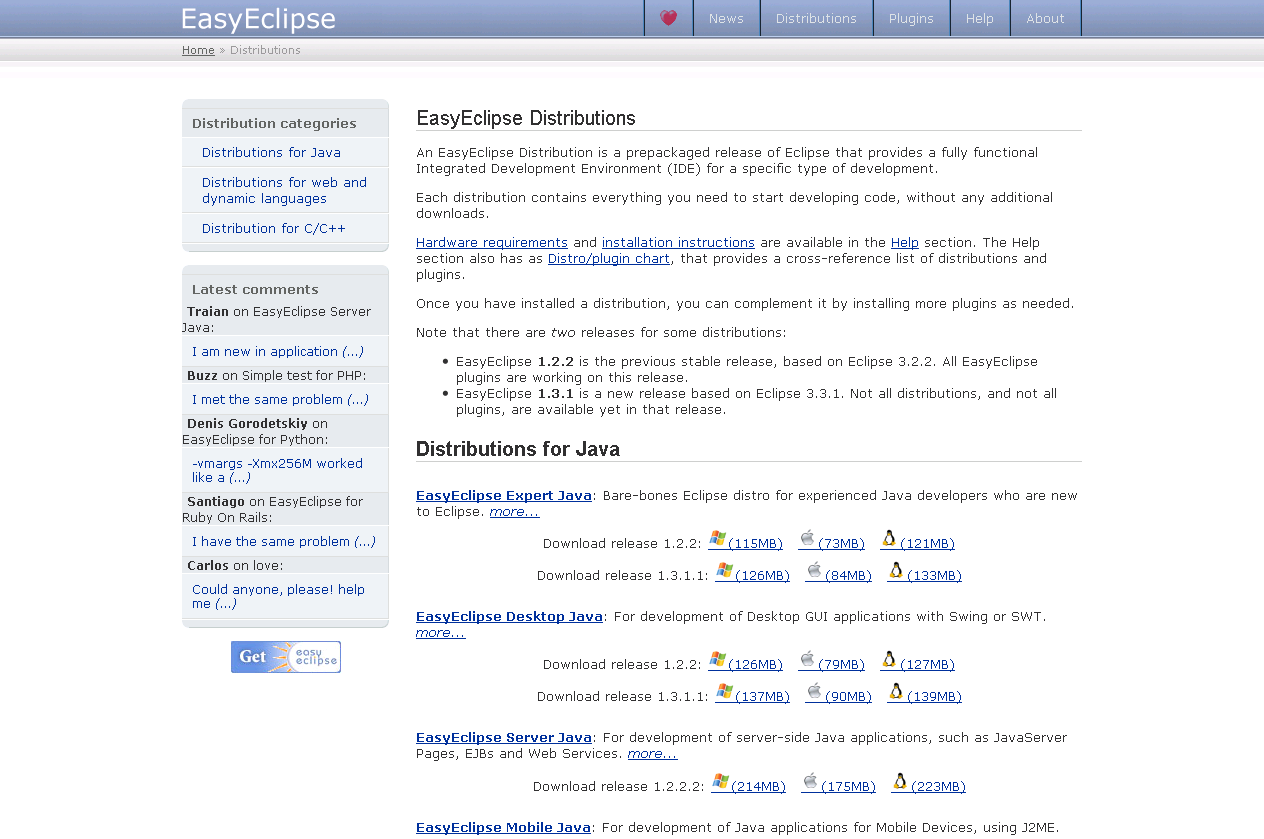Open the Help menu item
Screen dimensions: 1264x839
pos(980,18)
